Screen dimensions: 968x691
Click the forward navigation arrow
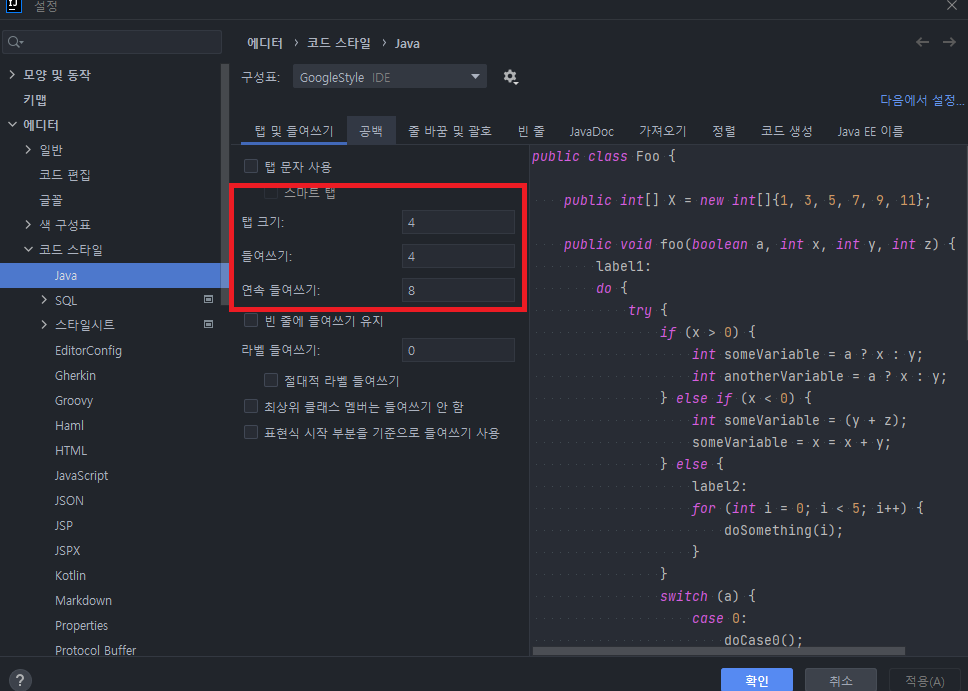pos(948,43)
